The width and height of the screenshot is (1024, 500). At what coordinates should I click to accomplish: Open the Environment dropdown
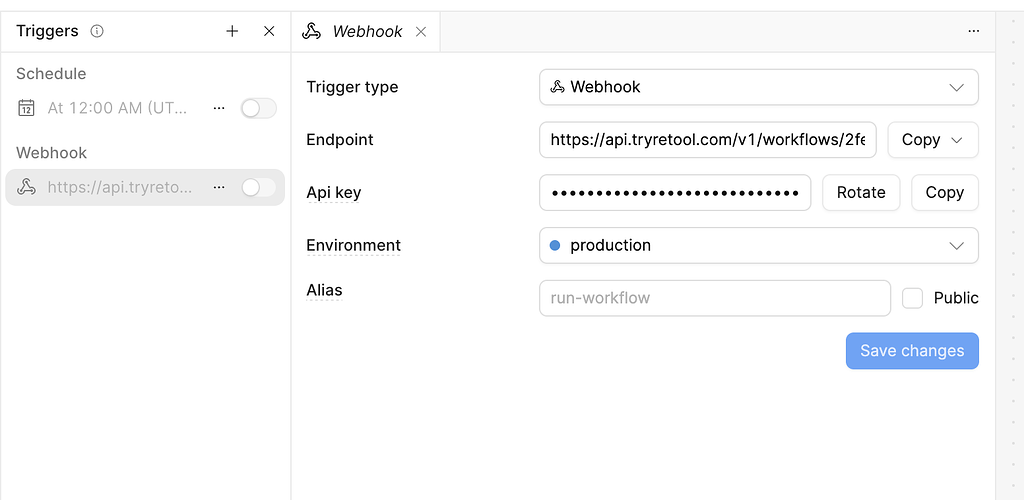pos(759,245)
